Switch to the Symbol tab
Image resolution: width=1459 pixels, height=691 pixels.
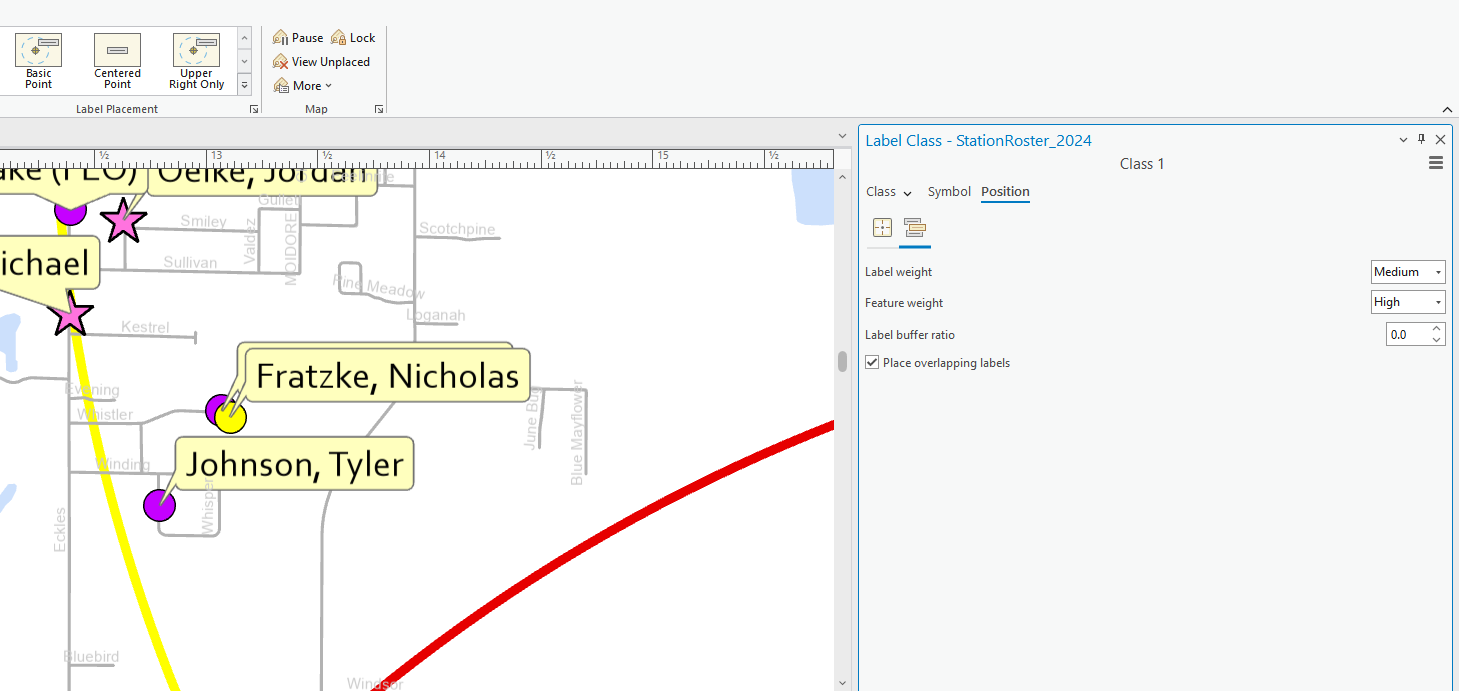(x=948, y=191)
